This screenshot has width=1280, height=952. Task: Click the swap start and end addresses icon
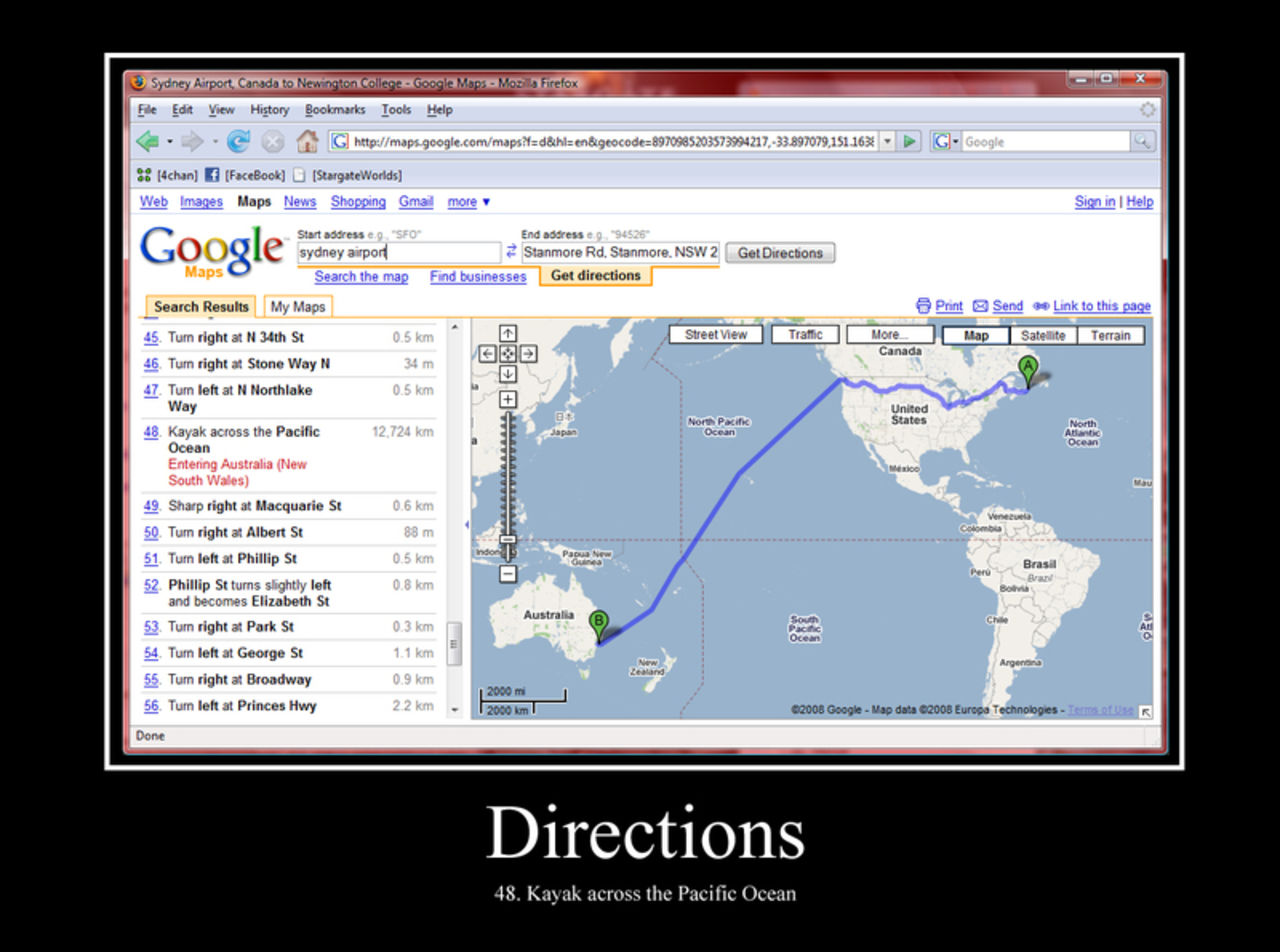click(512, 252)
